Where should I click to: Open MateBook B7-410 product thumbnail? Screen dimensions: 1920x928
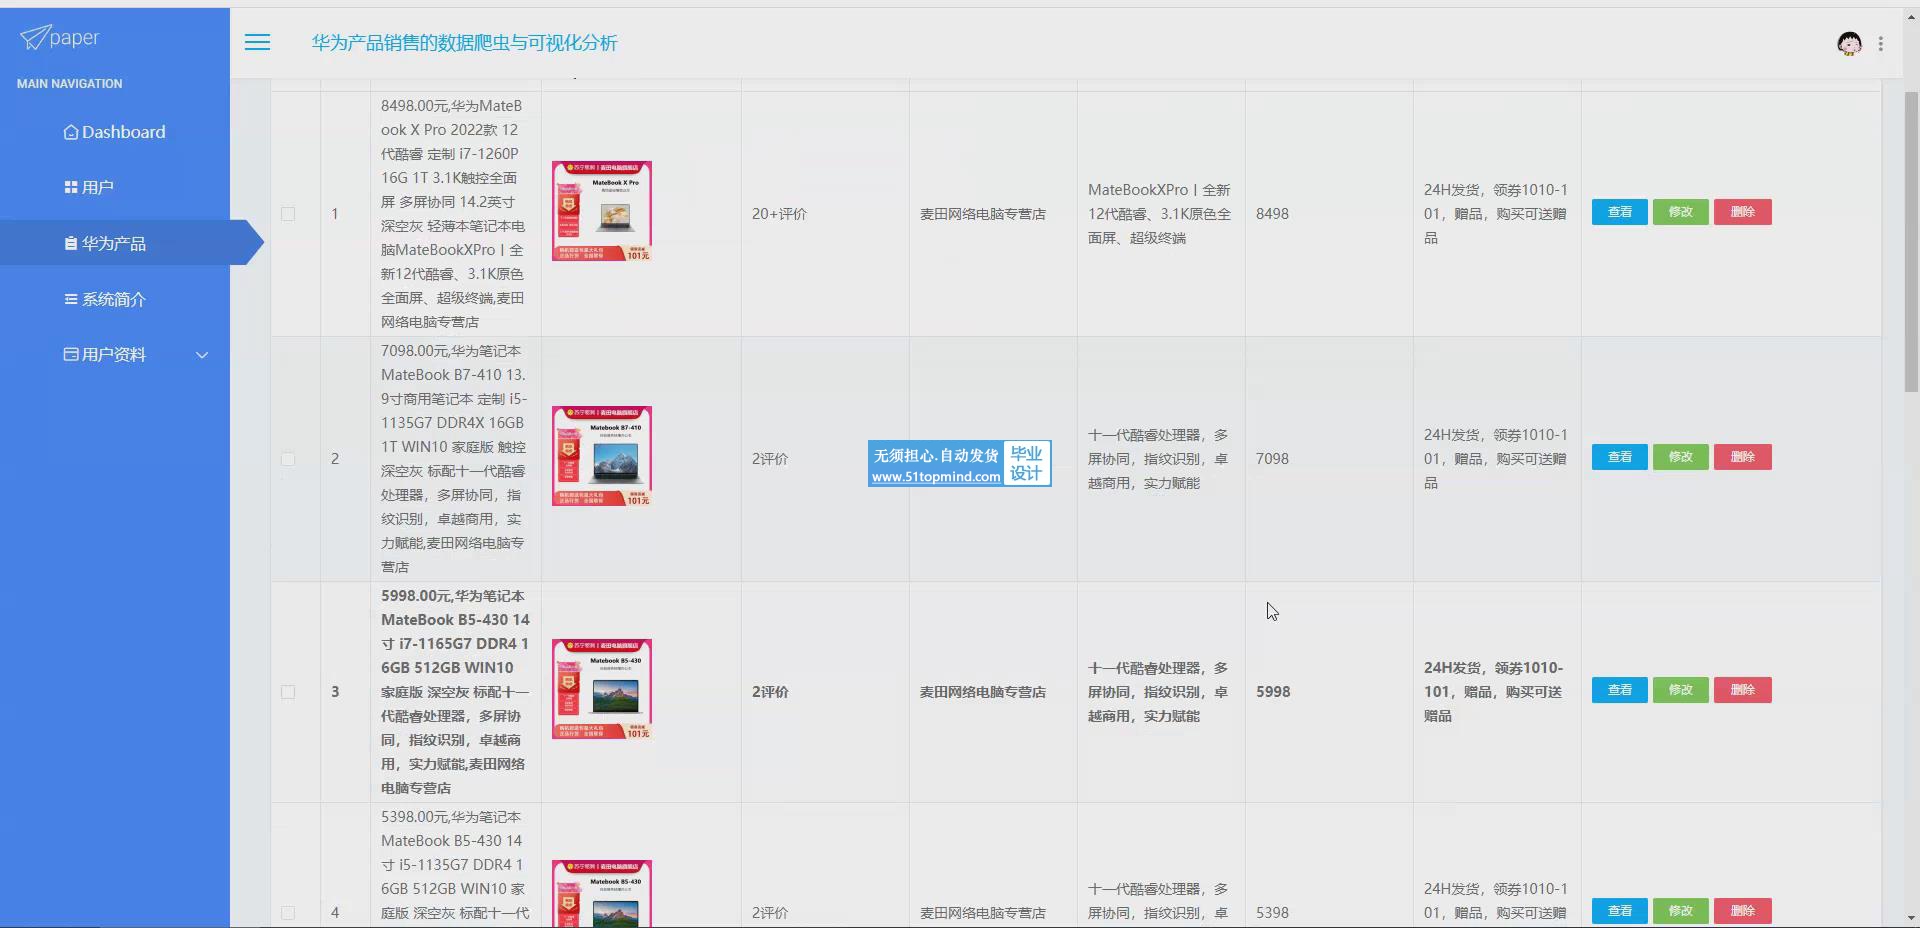(602, 456)
